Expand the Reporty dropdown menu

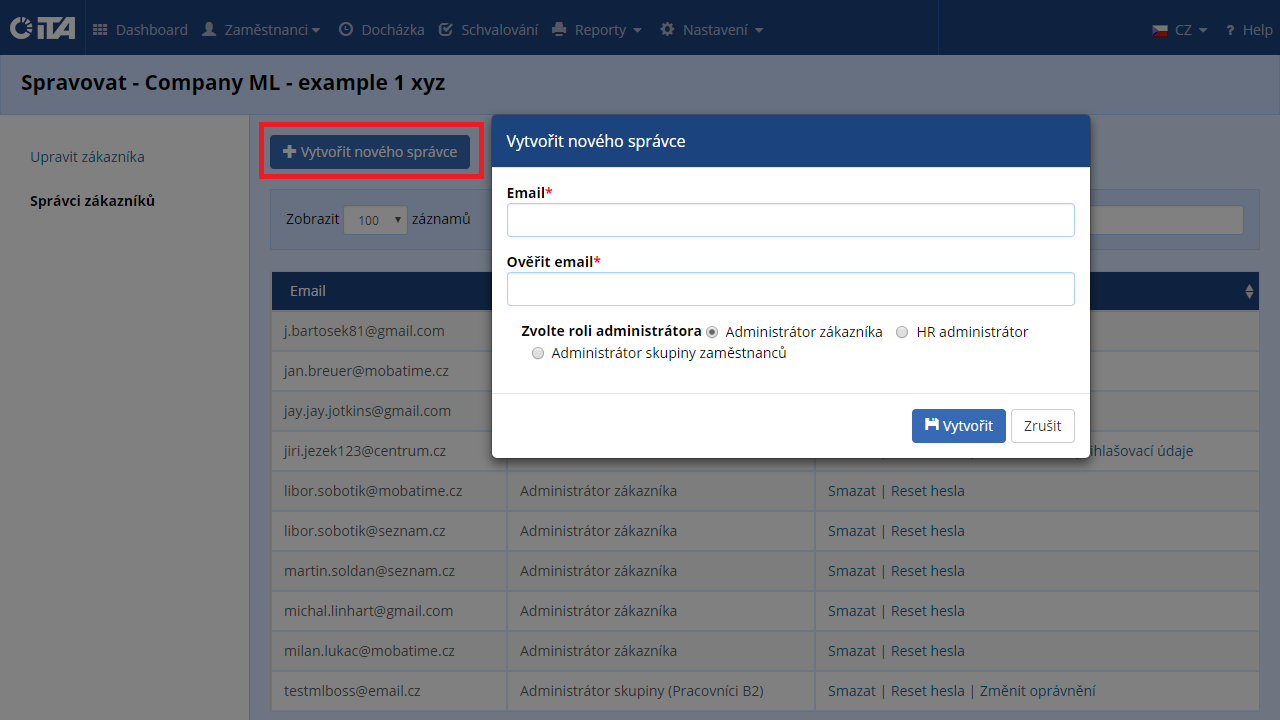[x=597, y=30]
